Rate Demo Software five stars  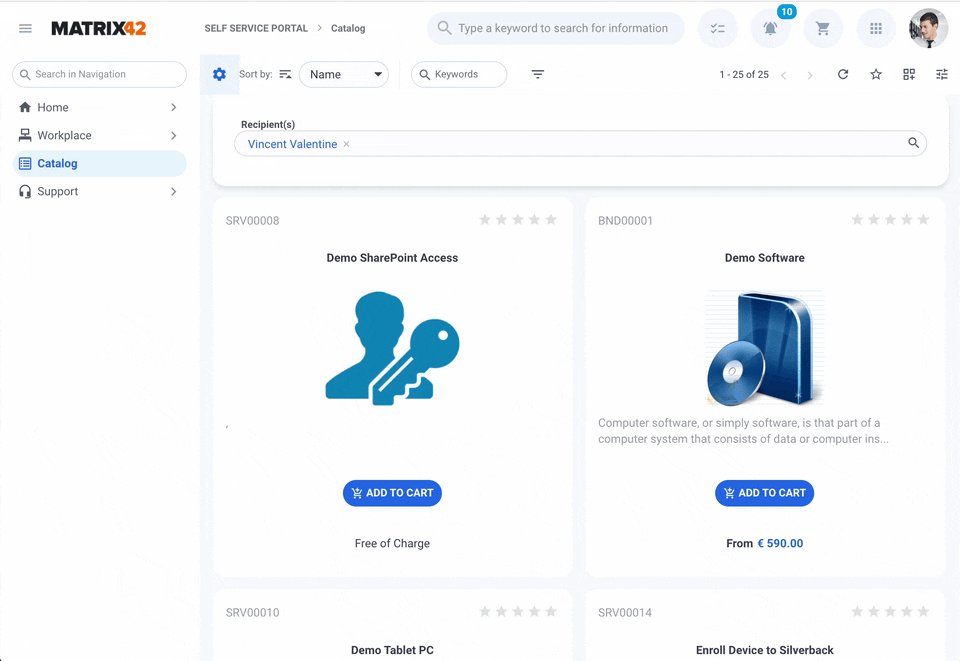click(x=923, y=220)
